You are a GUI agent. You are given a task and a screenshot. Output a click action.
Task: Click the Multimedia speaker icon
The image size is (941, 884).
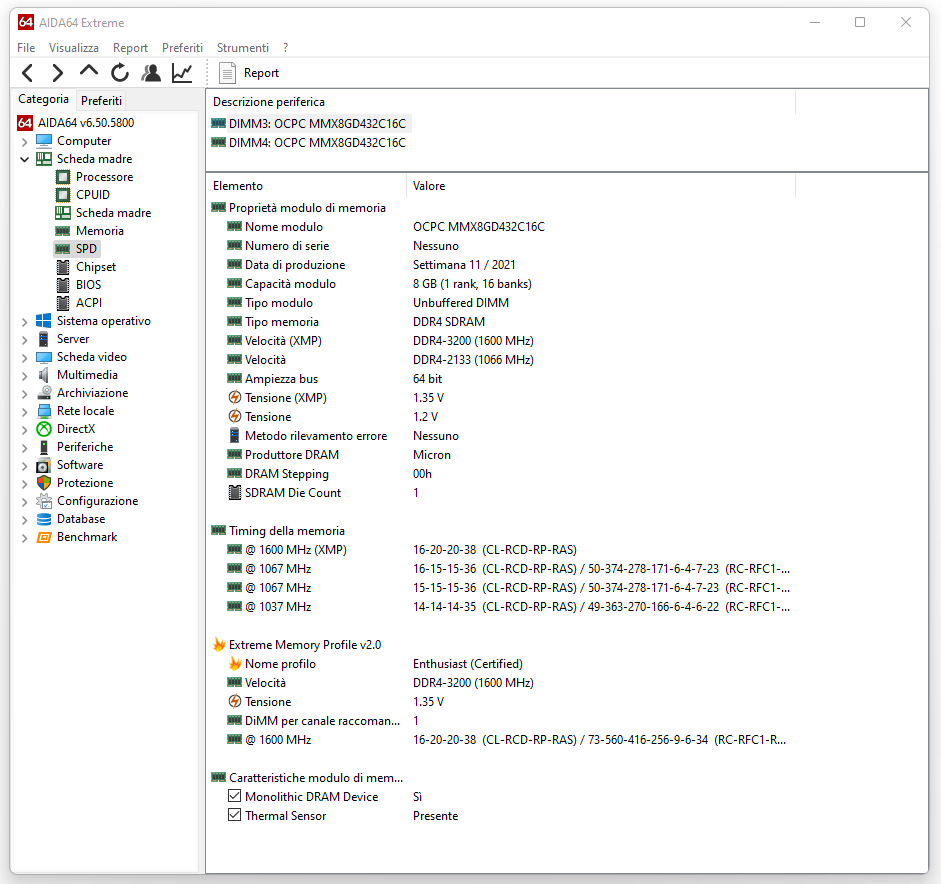point(44,375)
